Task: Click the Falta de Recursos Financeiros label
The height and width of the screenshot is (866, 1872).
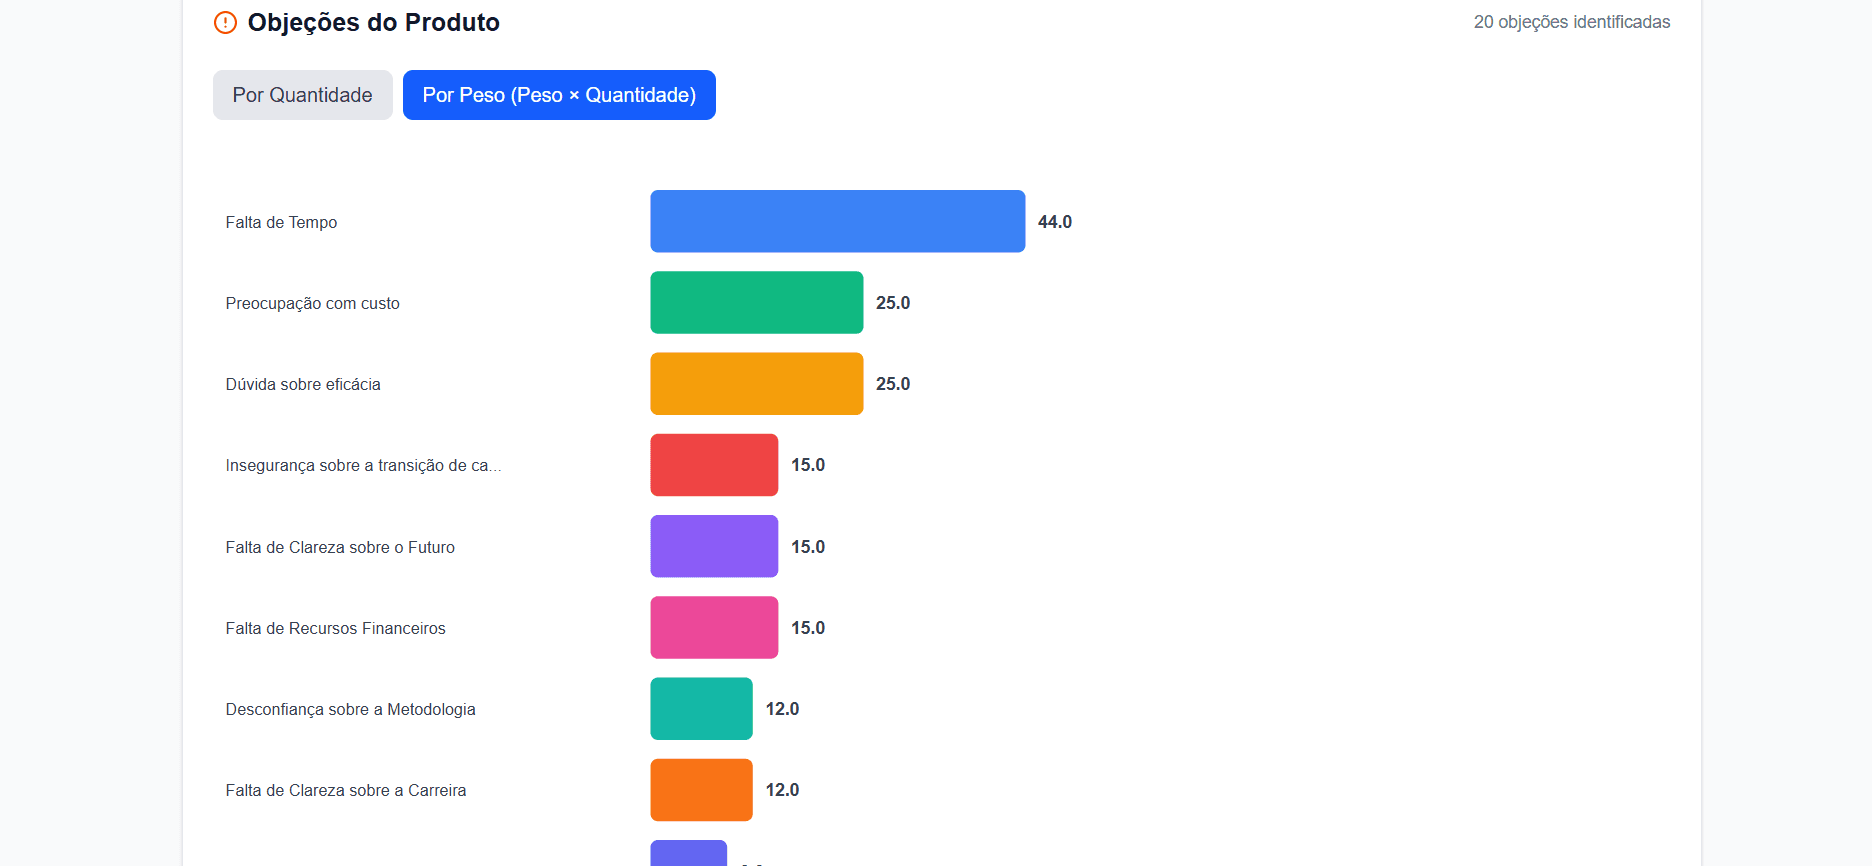Action: pyautogui.click(x=335, y=628)
